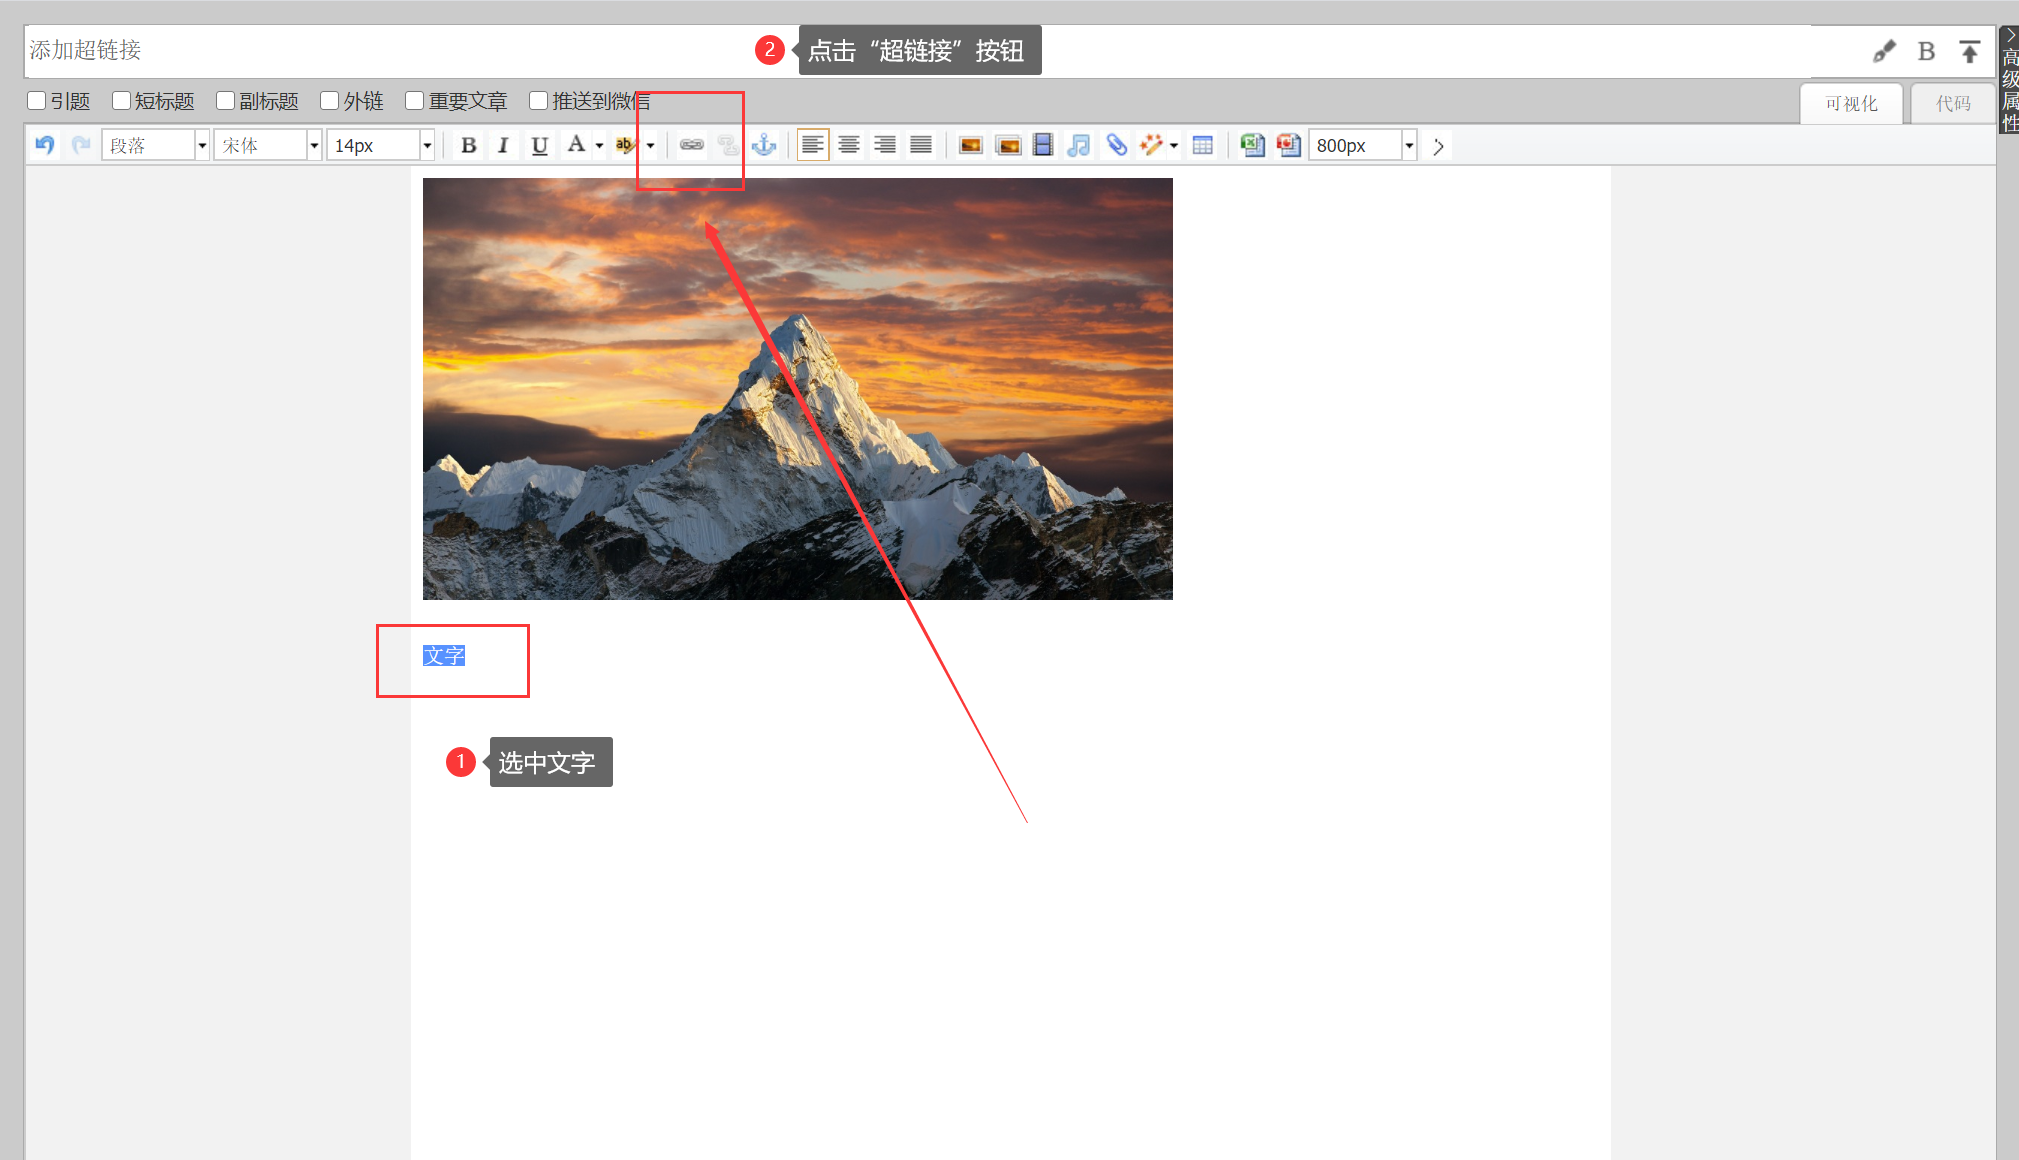
Task: Insert an anchor
Action: [x=764, y=145]
